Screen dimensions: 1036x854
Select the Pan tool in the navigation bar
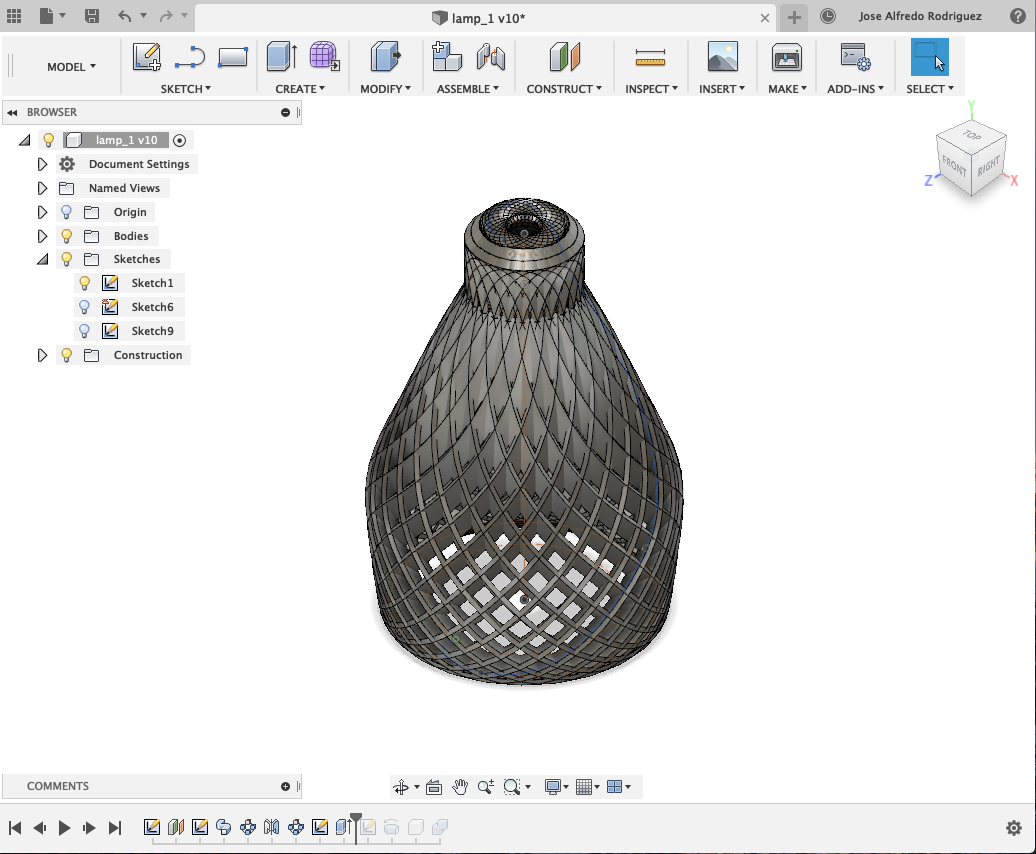(x=459, y=786)
